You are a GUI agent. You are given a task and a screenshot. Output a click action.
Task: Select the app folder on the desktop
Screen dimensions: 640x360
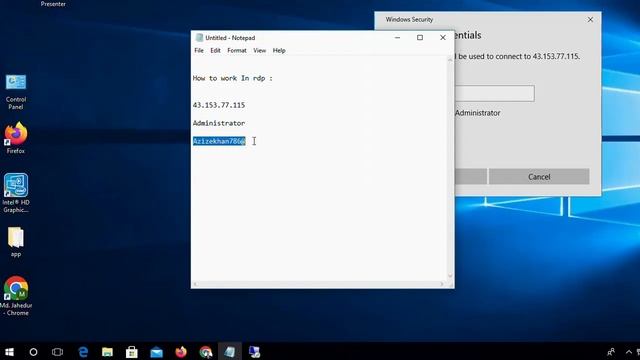coord(16,242)
